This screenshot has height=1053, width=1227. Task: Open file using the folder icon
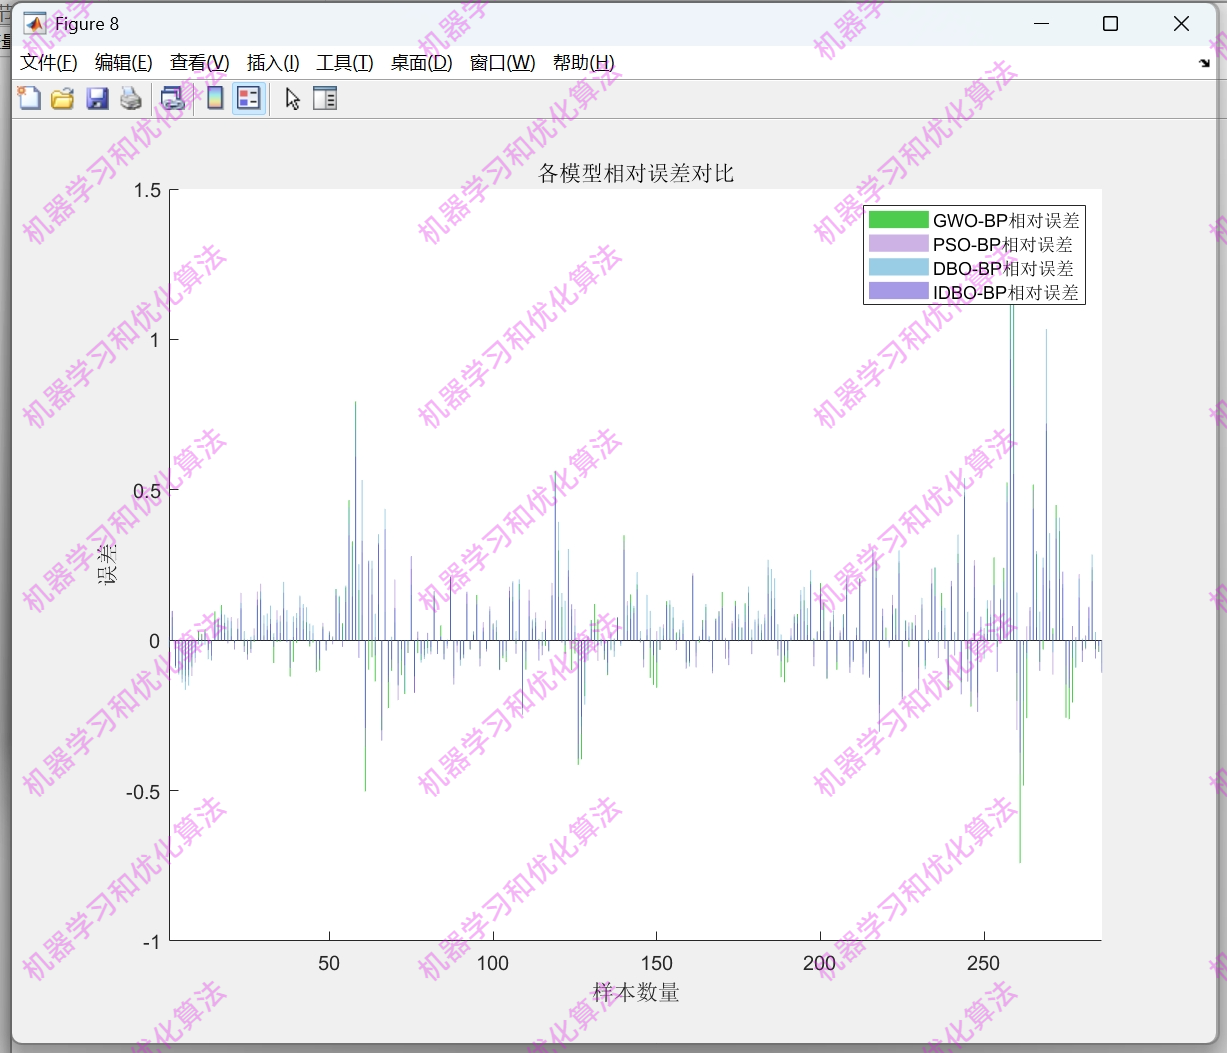63,98
